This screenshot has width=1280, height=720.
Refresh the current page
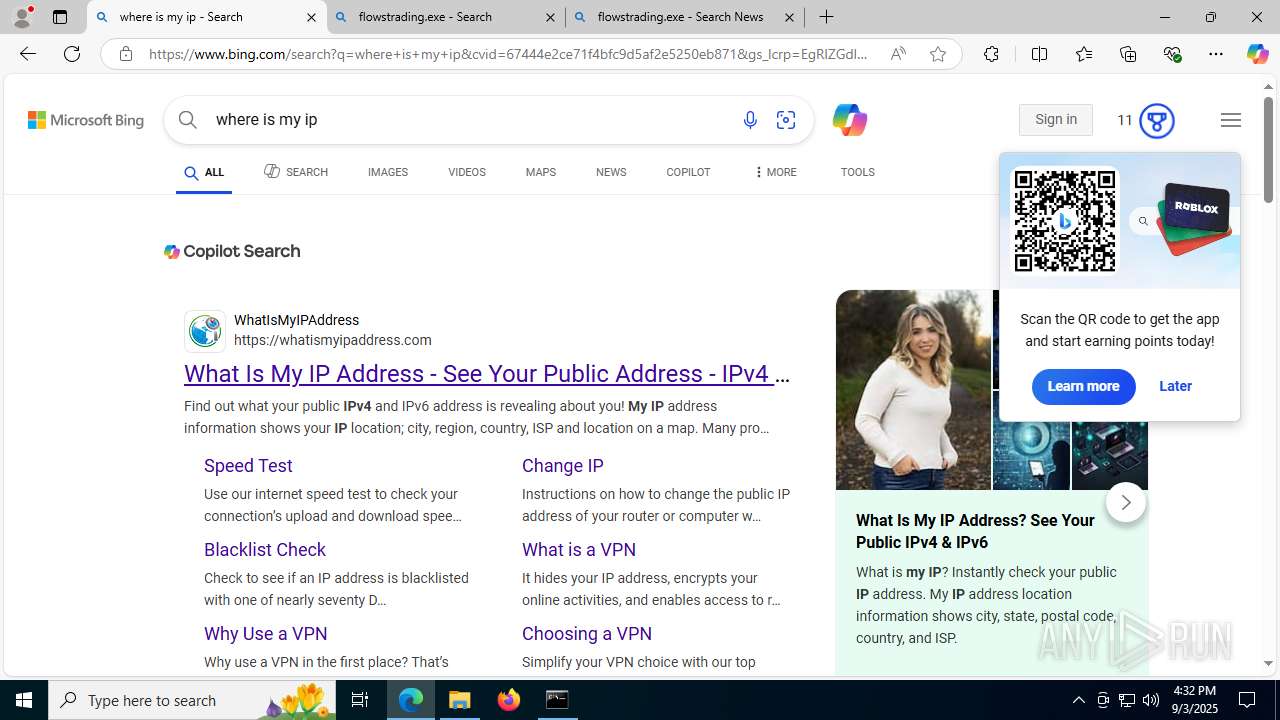coord(72,54)
